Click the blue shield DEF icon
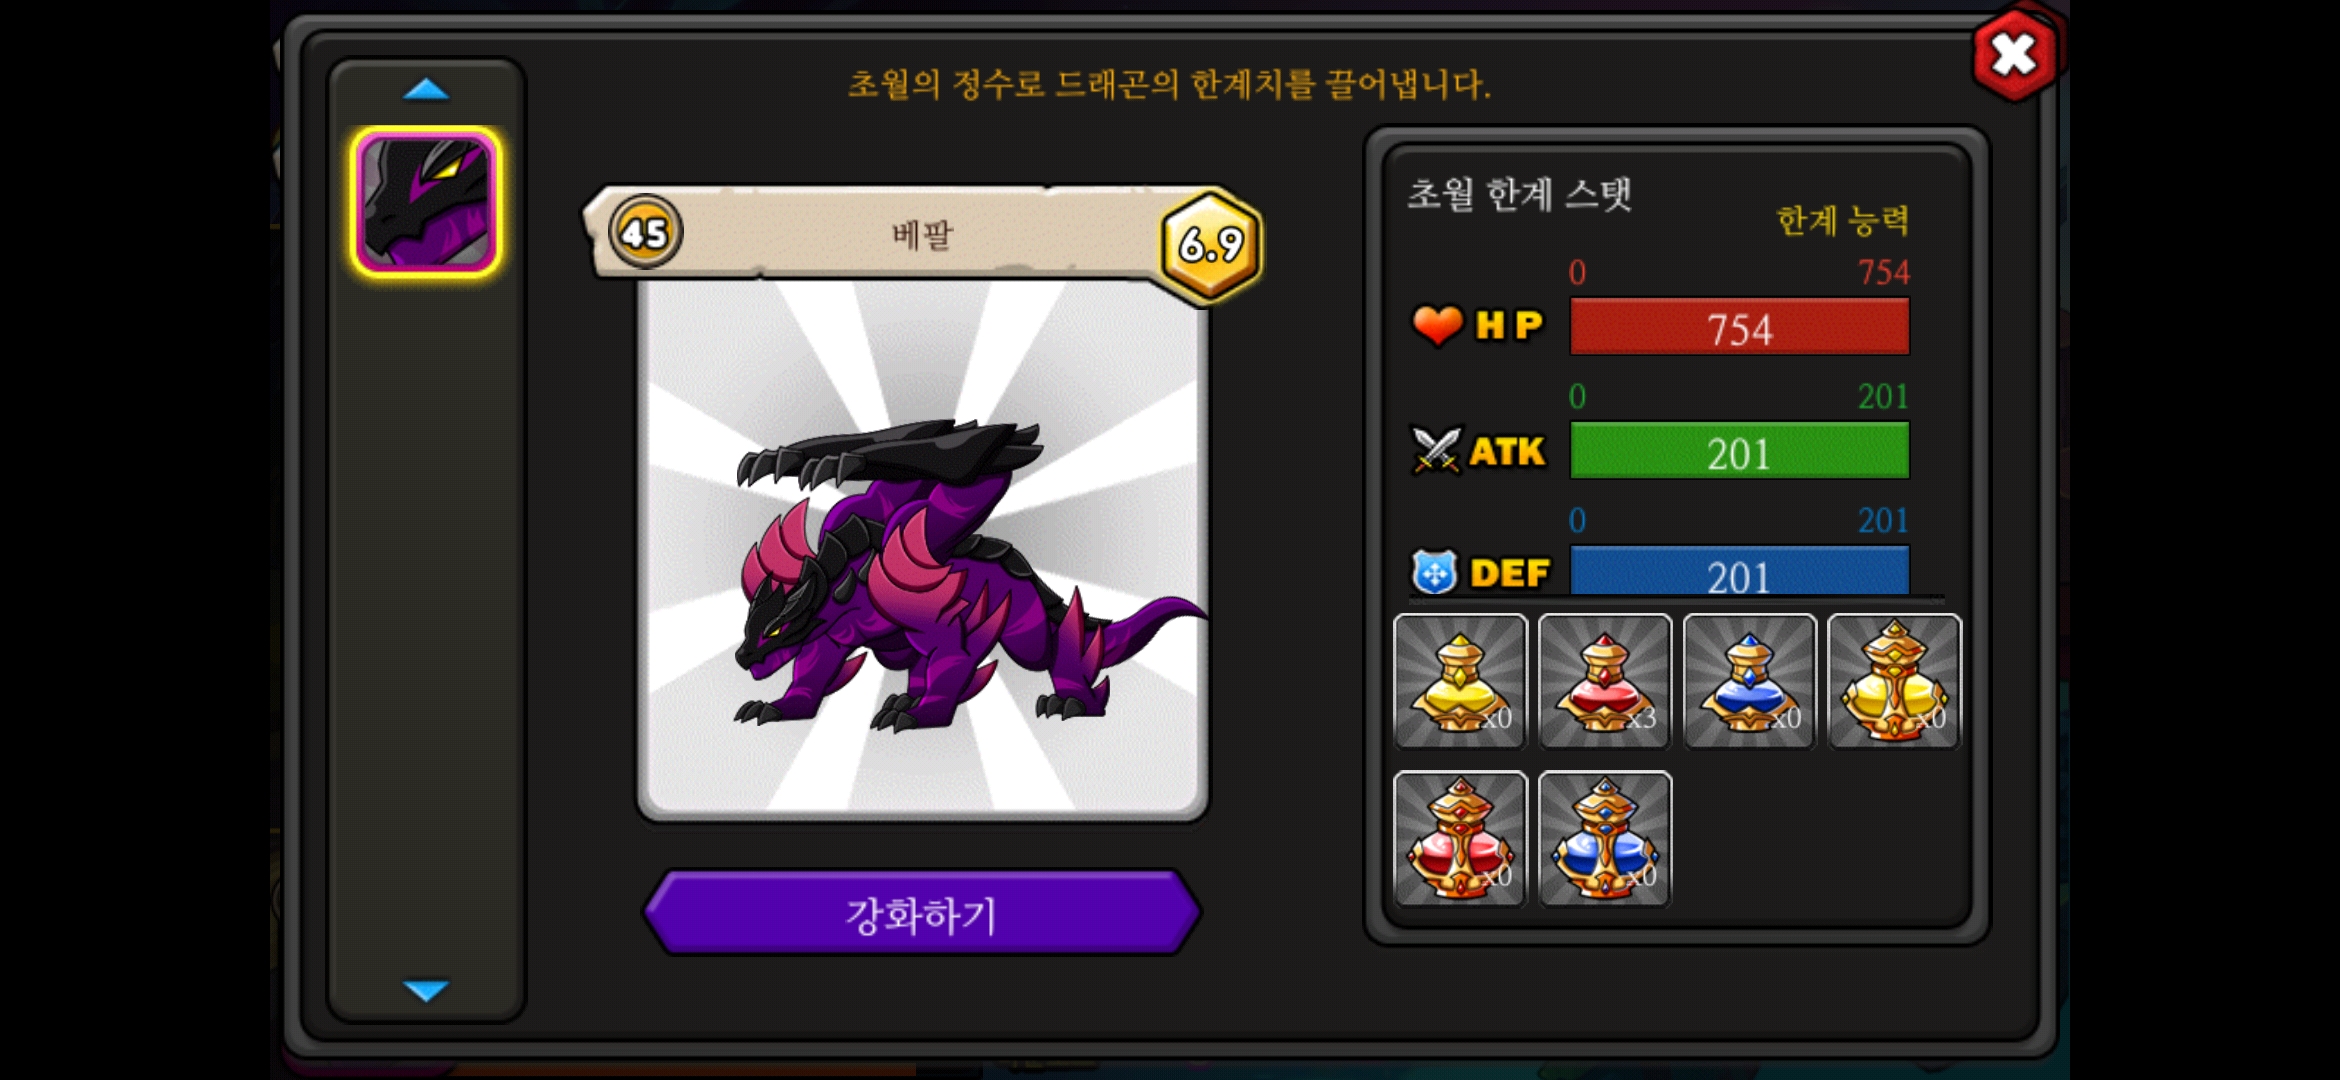Screen dimensions: 2340x1080 [1435, 573]
